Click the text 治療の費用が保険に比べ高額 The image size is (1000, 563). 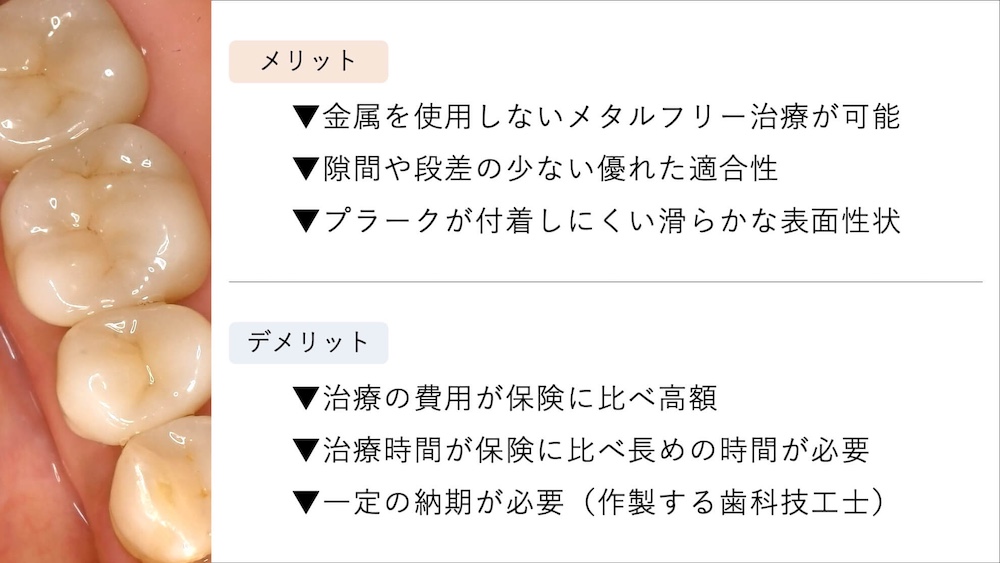pyautogui.click(x=520, y=398)
